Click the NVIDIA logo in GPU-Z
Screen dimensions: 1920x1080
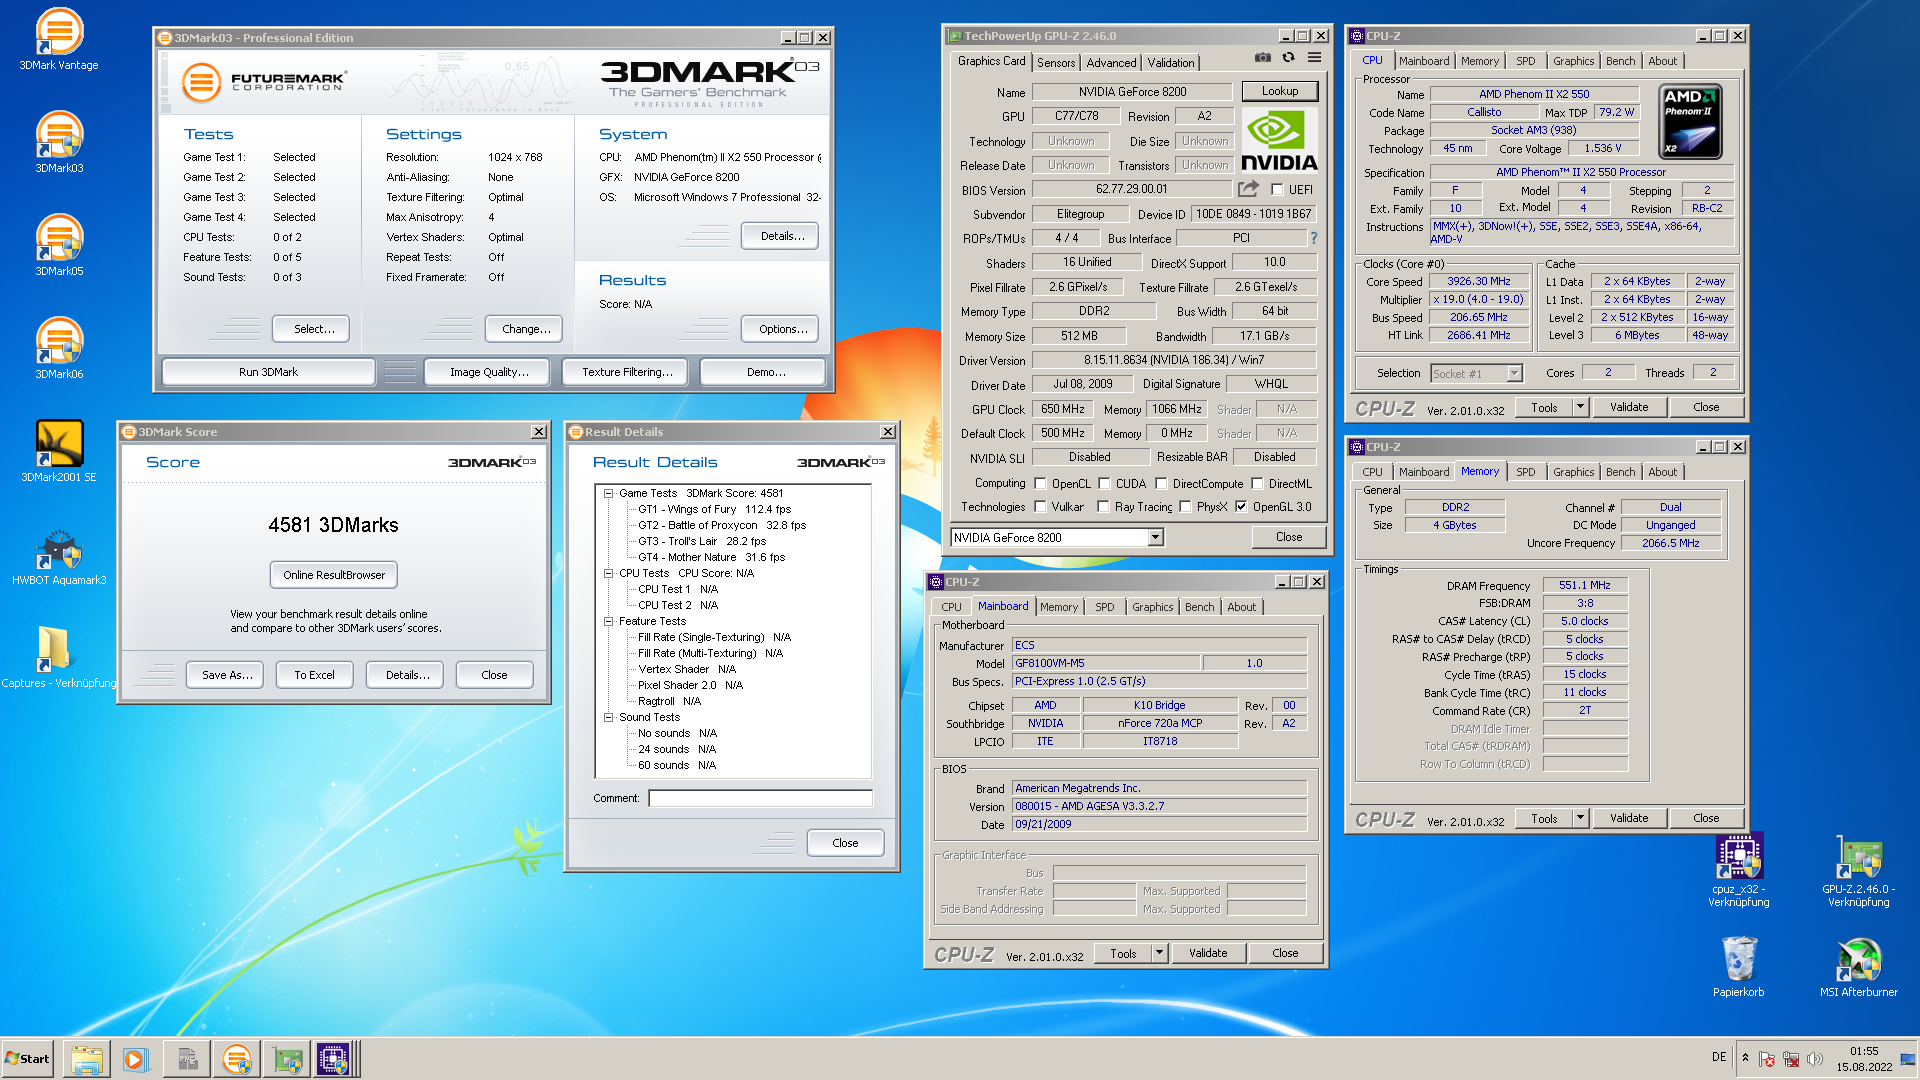pyautogui.click(x=1279, y=141)
